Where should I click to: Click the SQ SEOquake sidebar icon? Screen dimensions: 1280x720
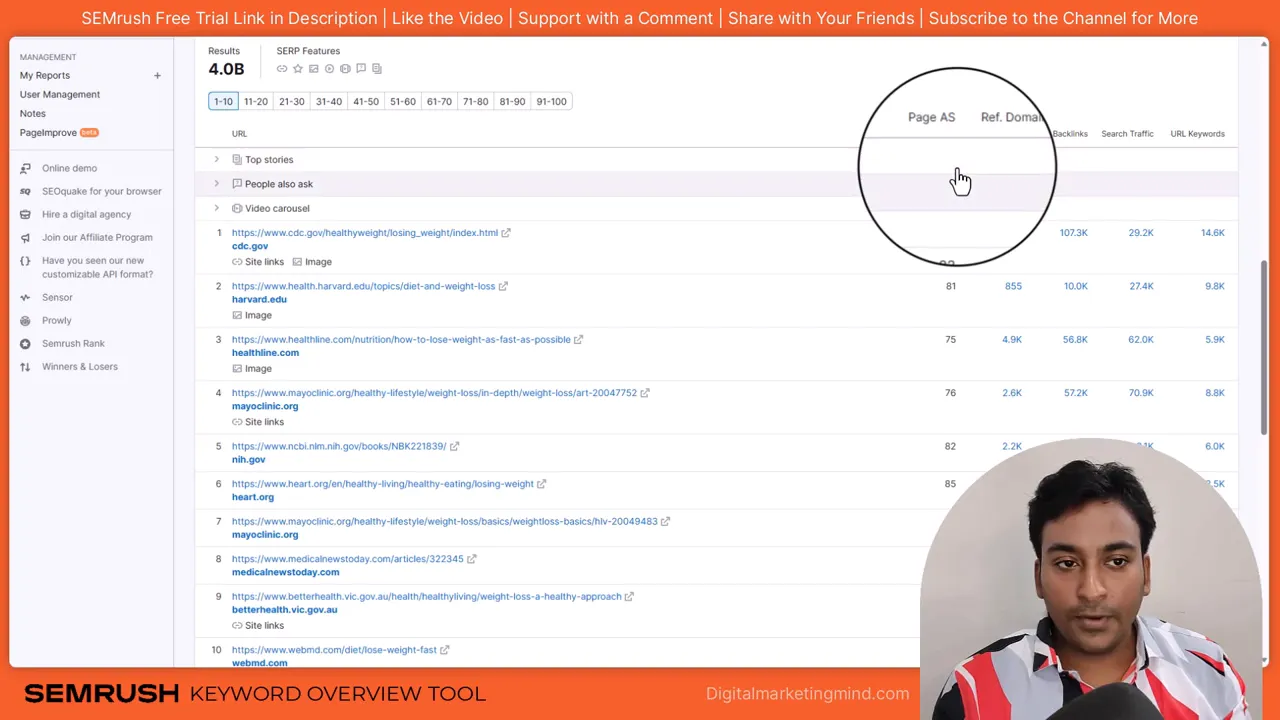(x=25, y=191)
